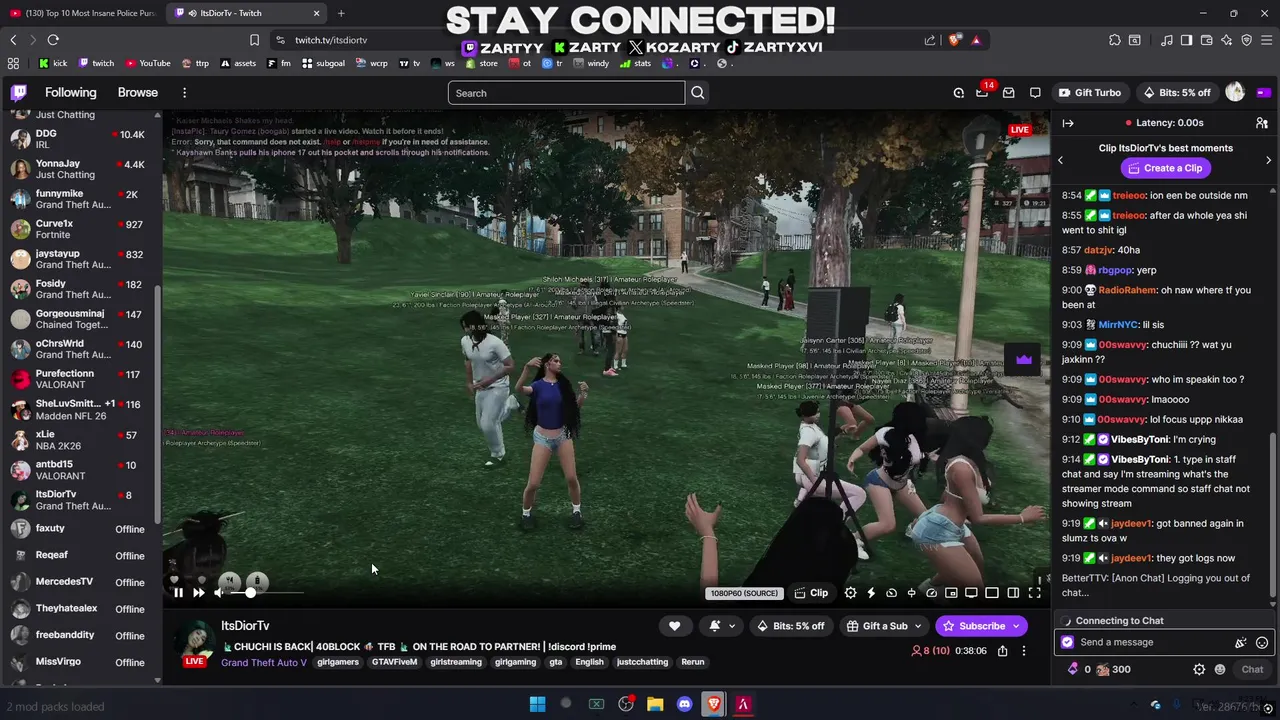1280x720 pixels.
Task: Click the purple Subscribe button
Action: pyautogui.click(x=981, y=626)
